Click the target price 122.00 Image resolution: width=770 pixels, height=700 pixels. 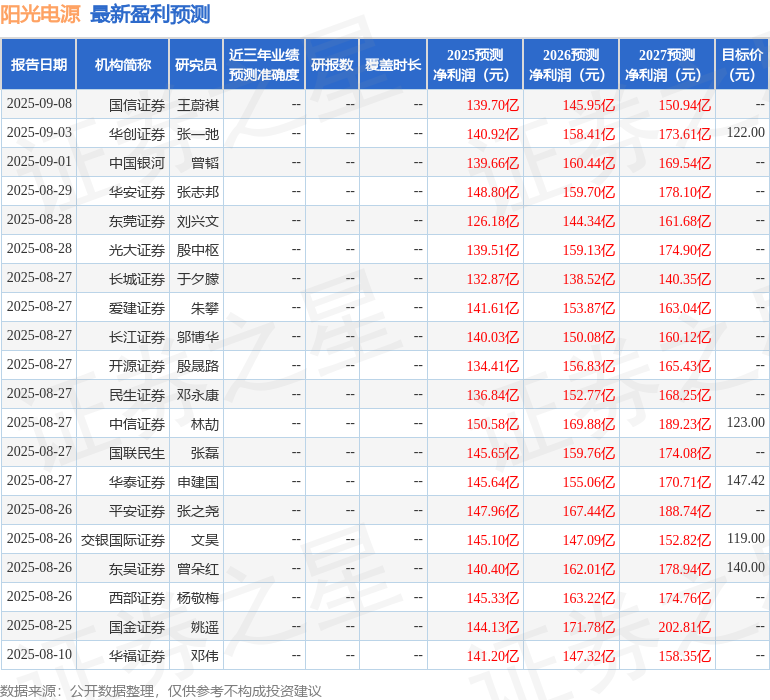pyautogui.click(x=745, y=132)
